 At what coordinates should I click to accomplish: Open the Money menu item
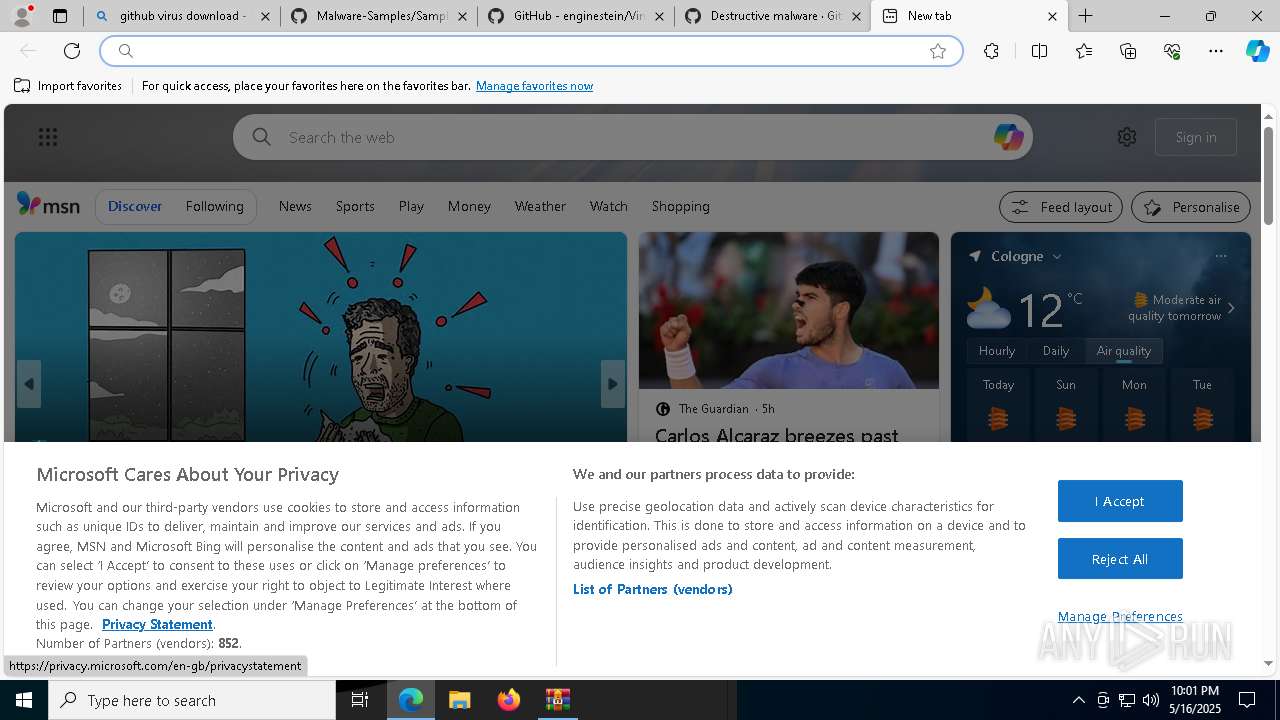tap(469, 206)
